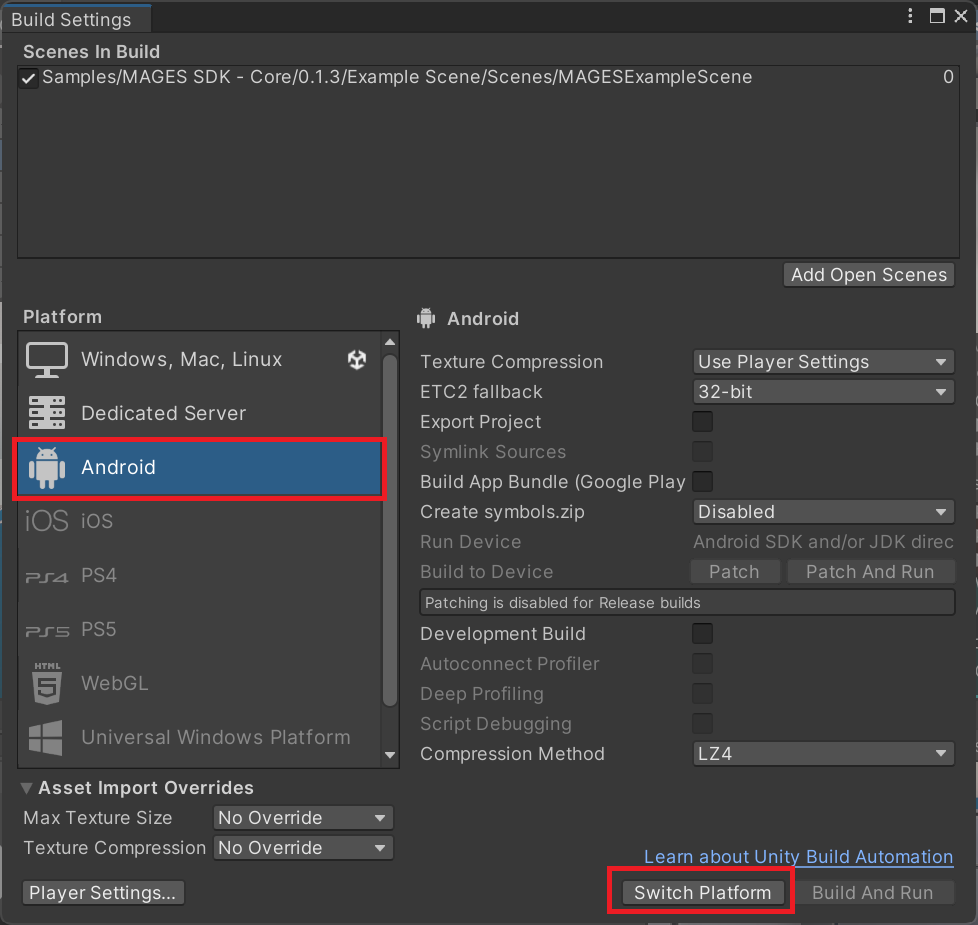
Task: Open the Texture Compression dropdown
Action: pyautogui.click(x=822, y=361)
